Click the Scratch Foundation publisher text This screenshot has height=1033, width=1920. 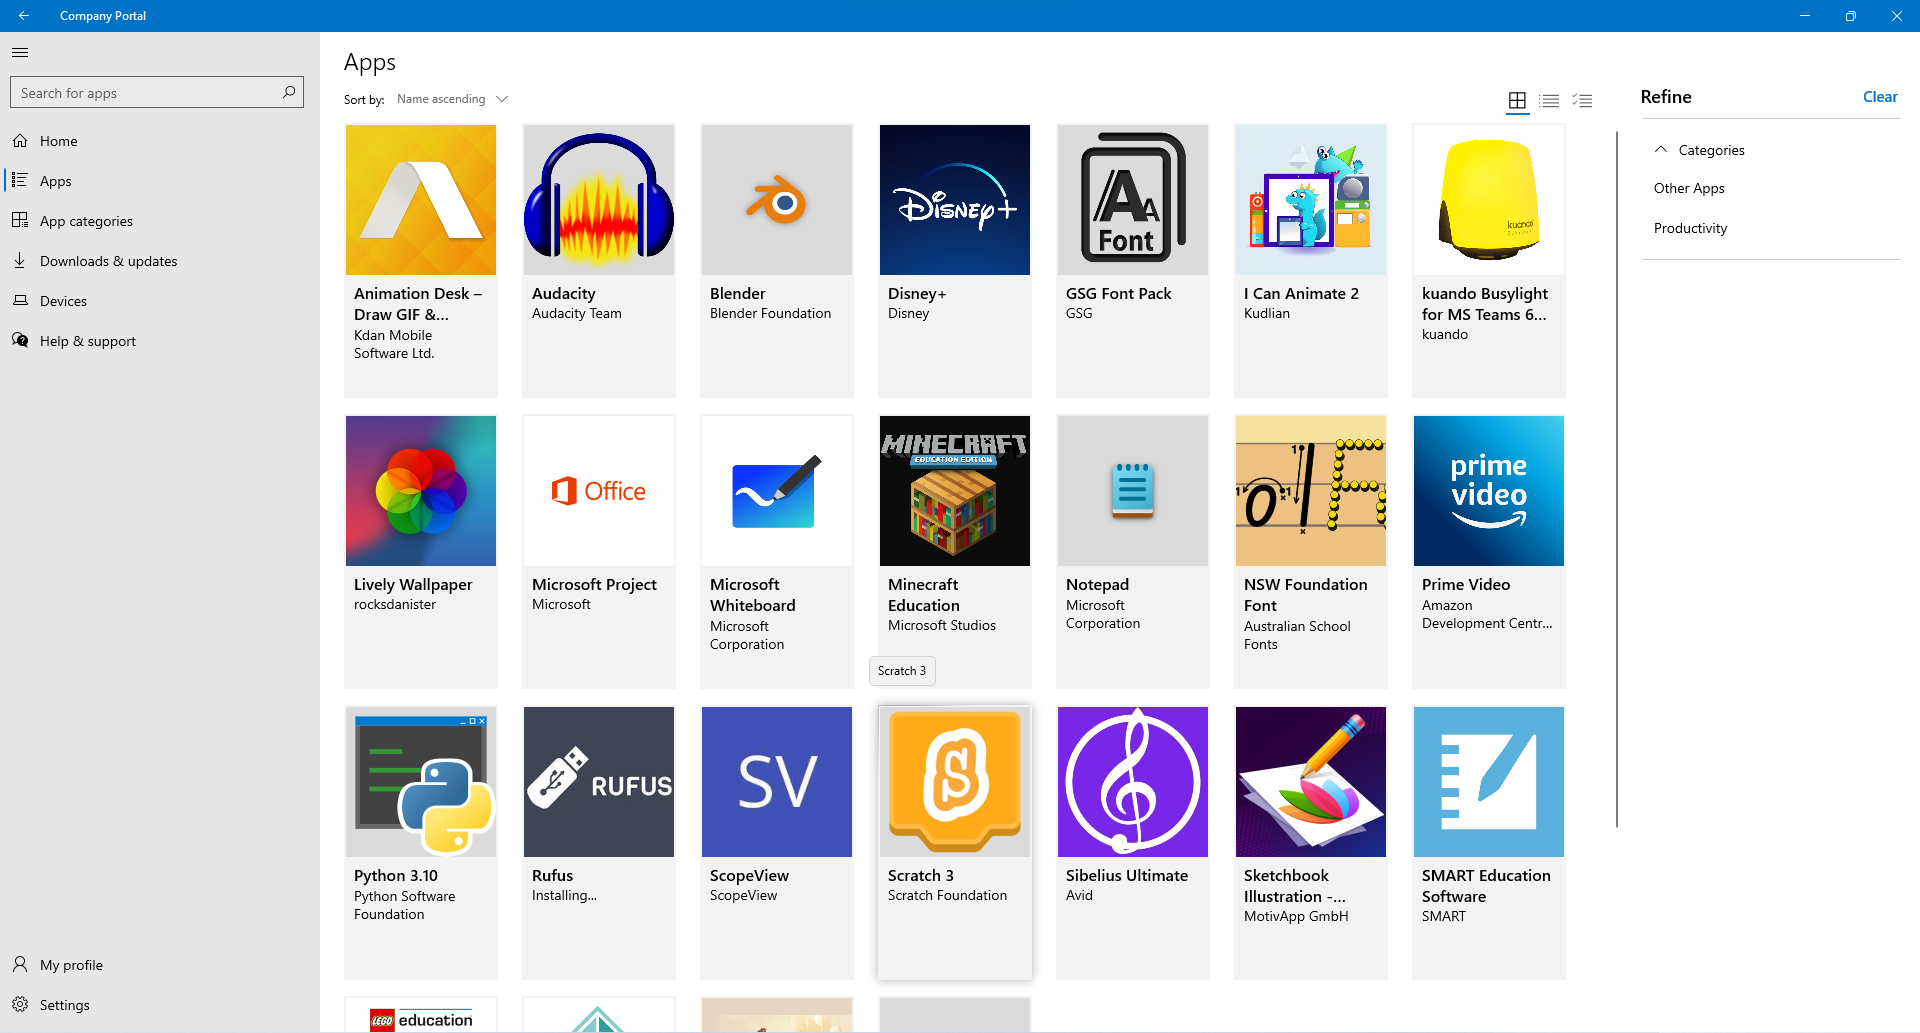947,895
